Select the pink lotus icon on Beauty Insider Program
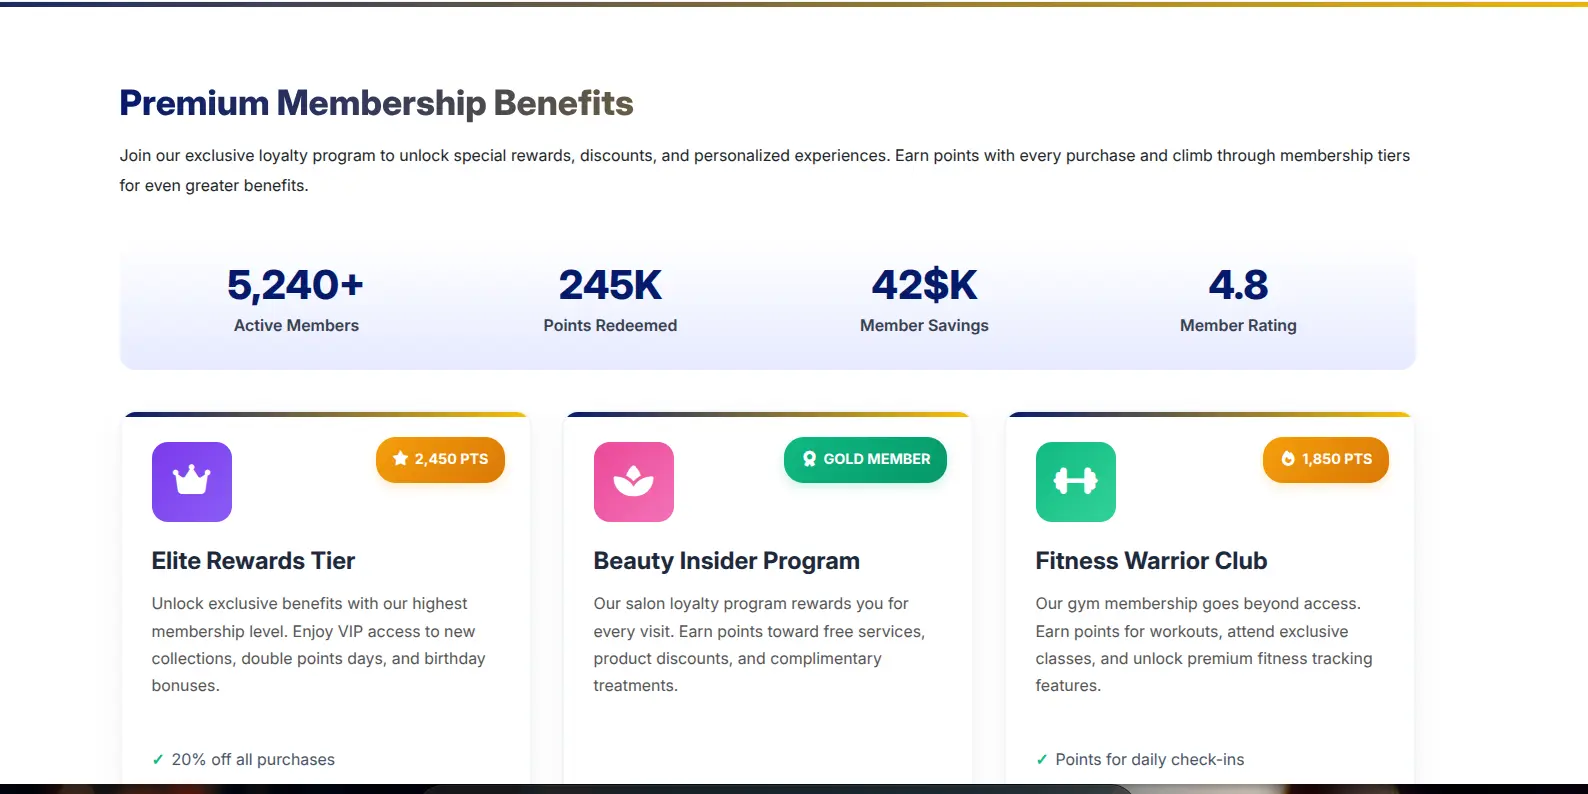Image resolution: width=1588 pixels, height=794 pixels. pyautogui.click(x=634, y=482)
